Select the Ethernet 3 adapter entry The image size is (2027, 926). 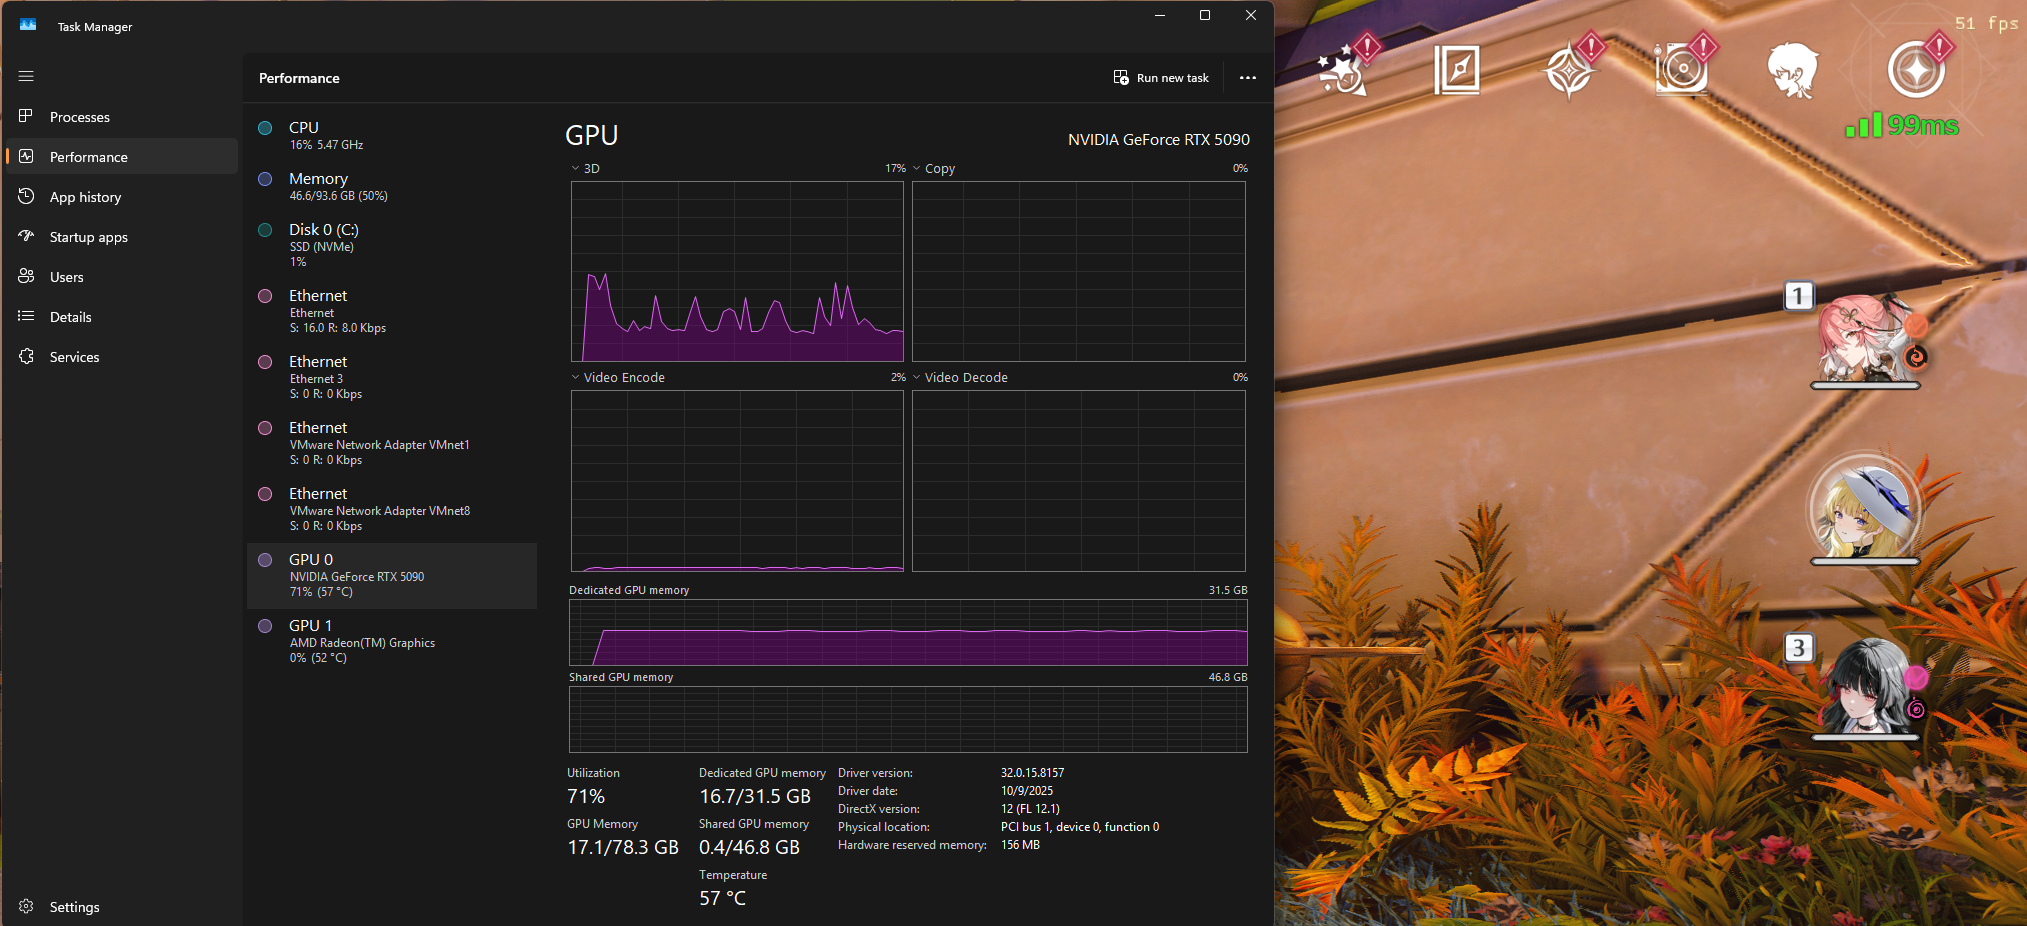[x=392, y=377]
